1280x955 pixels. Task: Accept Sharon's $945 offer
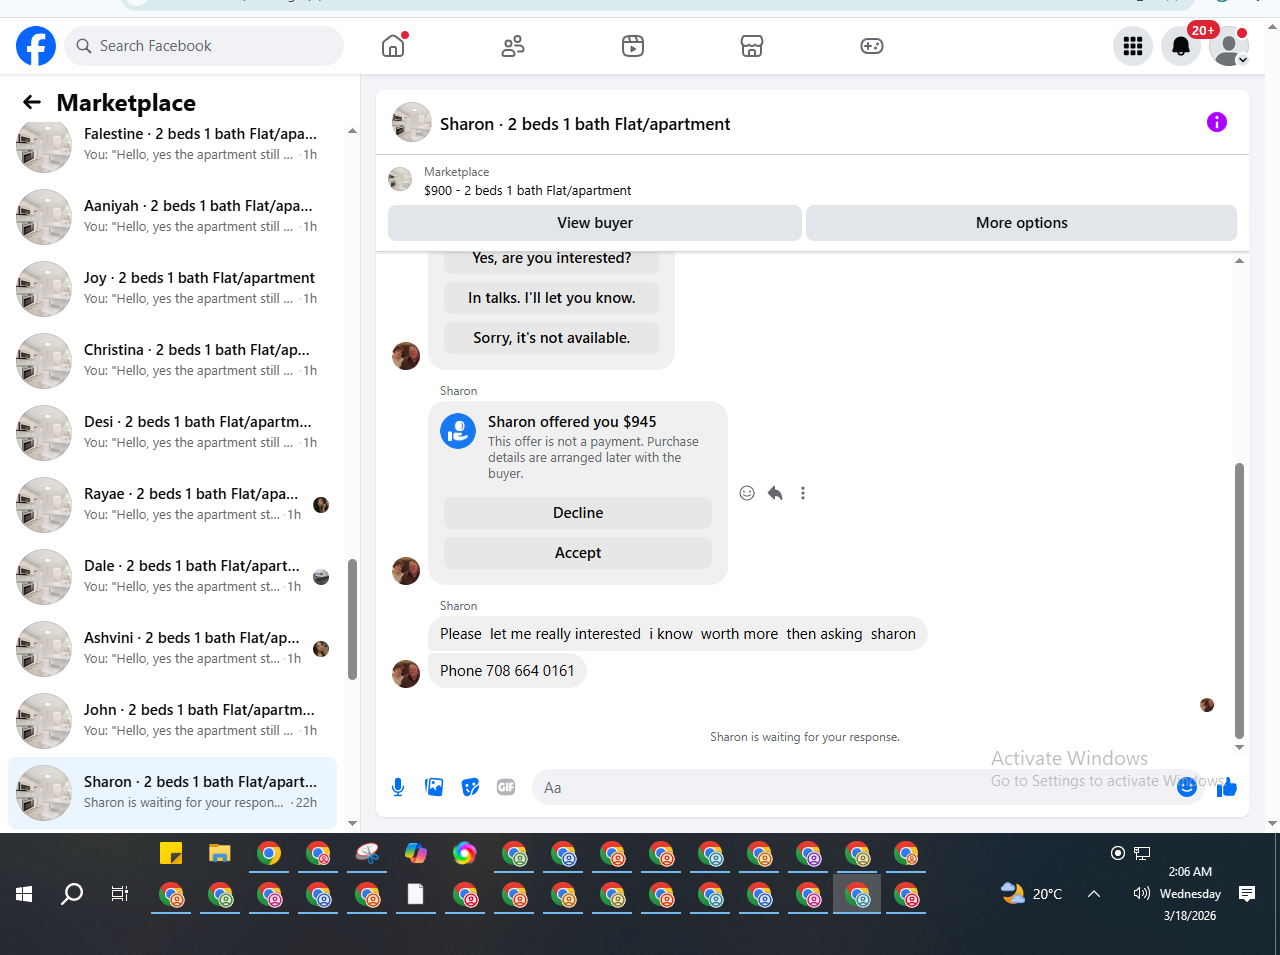click(578, 553)
